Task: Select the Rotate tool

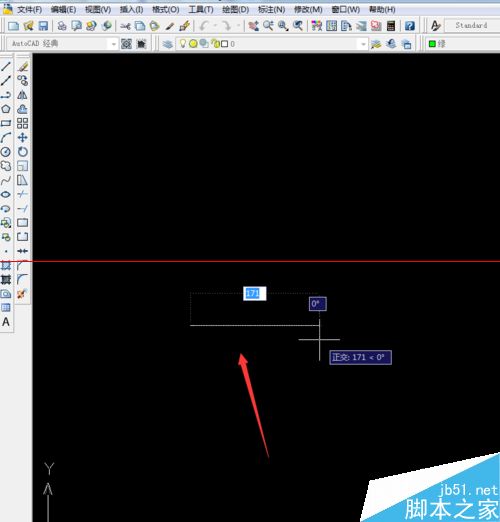Action: coord(23,152)
